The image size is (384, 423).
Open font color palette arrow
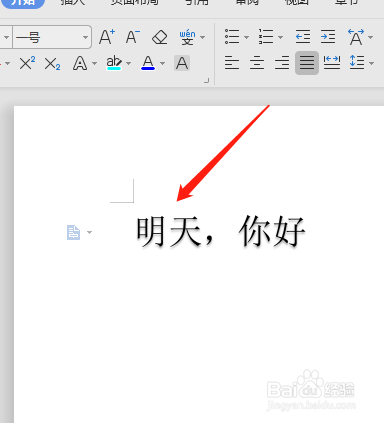[x=163, y=63]
